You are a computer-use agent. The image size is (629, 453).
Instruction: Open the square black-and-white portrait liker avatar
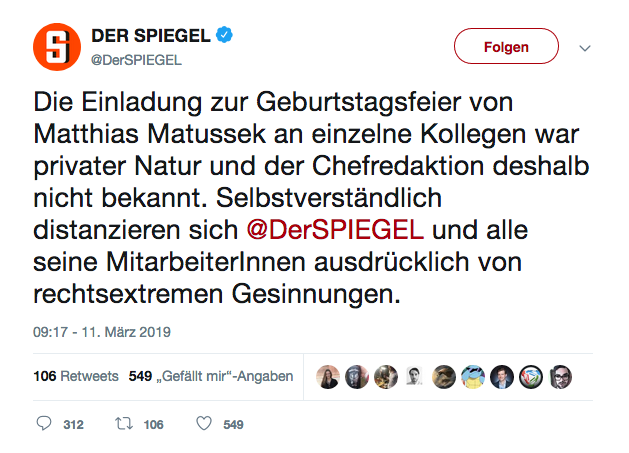(415, 377)
